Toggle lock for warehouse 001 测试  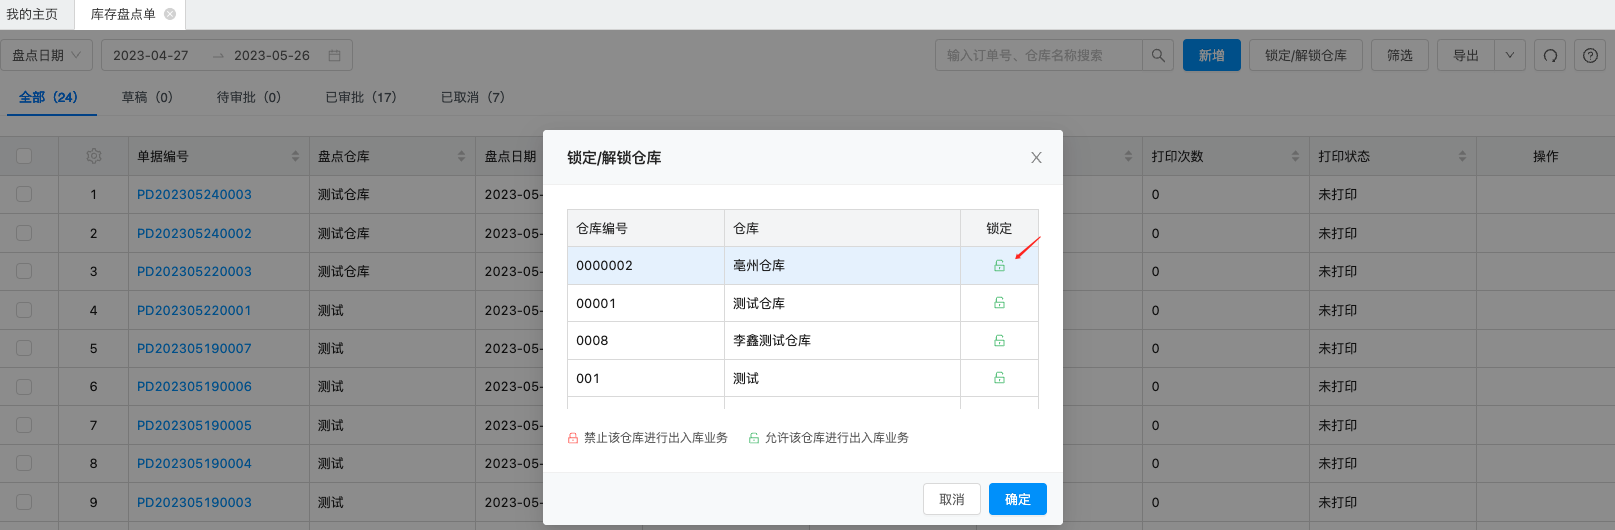[999, 378]
